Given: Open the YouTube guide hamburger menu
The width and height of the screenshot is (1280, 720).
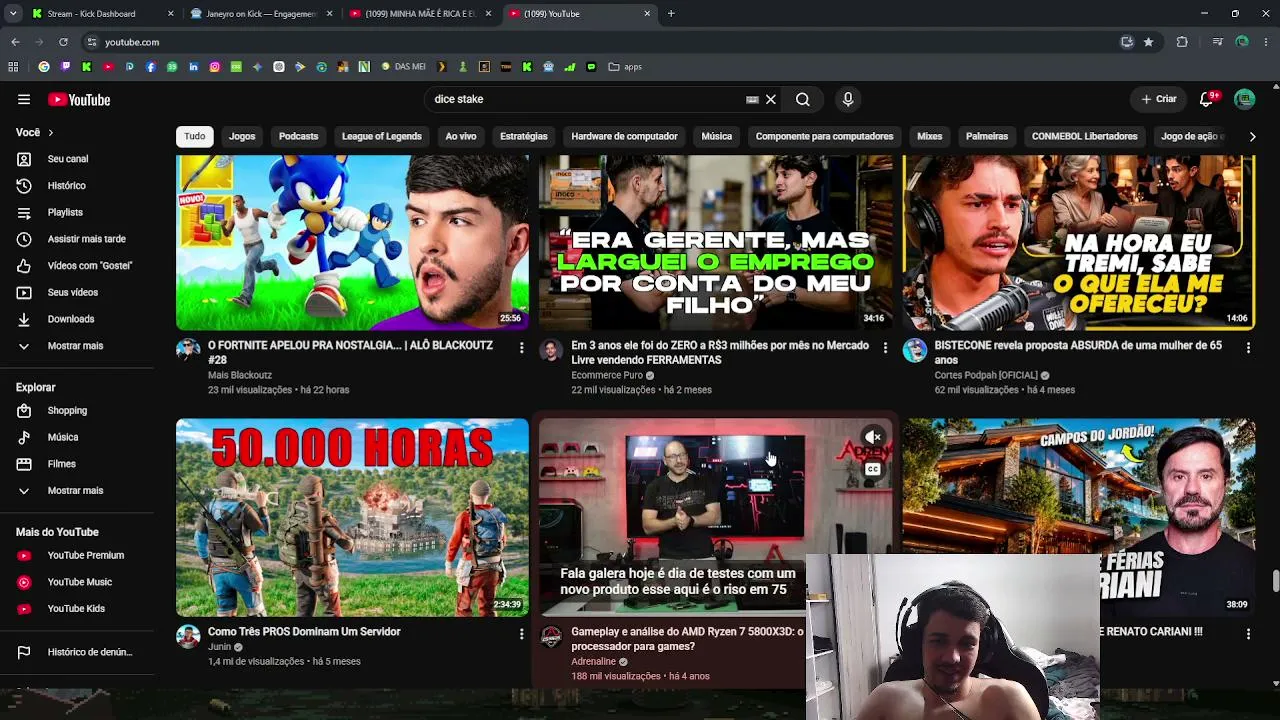Looking at the screenshot, I should coord(24,99).
